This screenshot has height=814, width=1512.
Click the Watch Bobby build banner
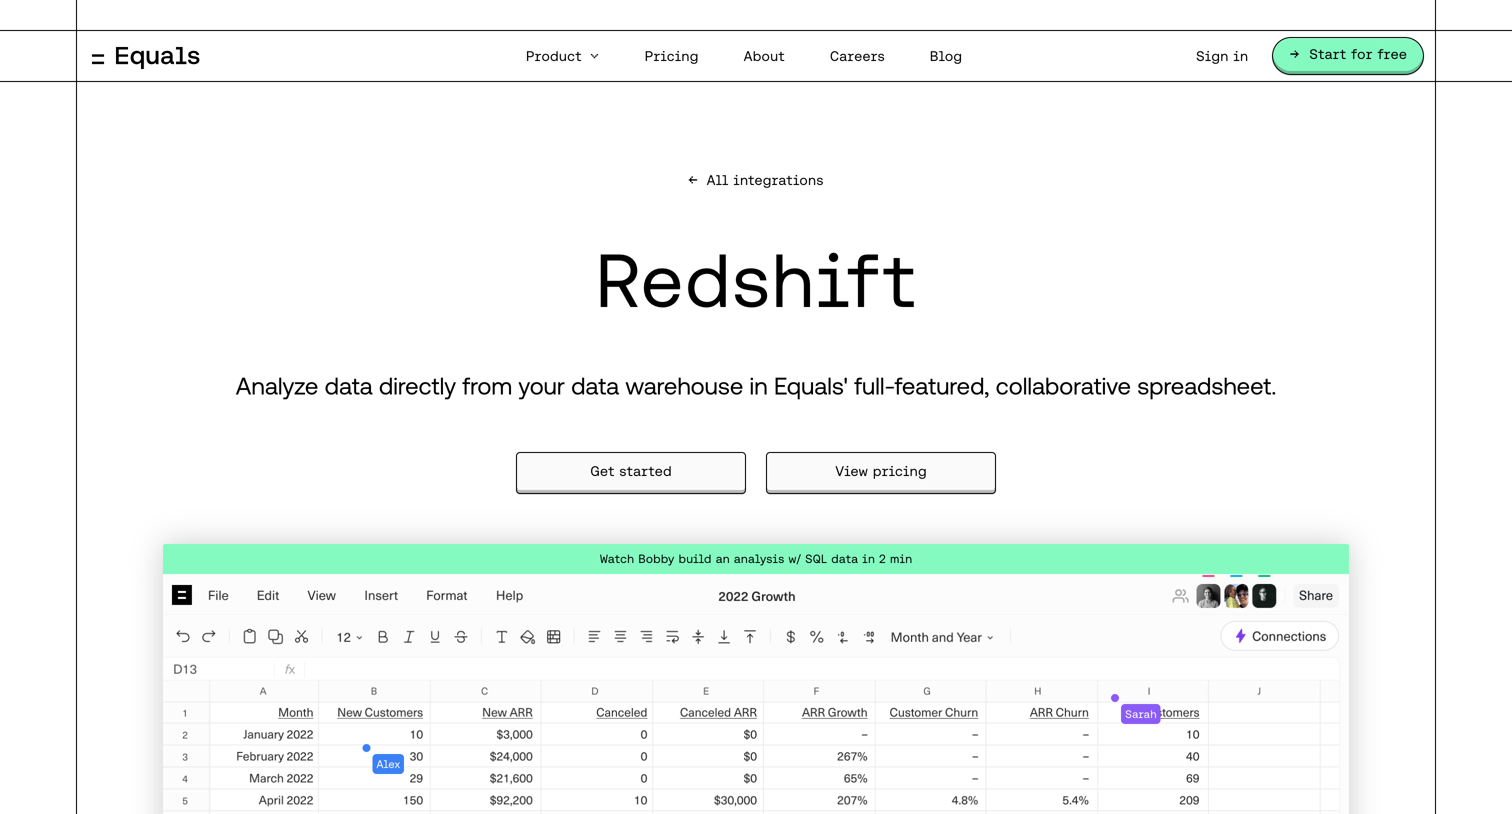756,559
